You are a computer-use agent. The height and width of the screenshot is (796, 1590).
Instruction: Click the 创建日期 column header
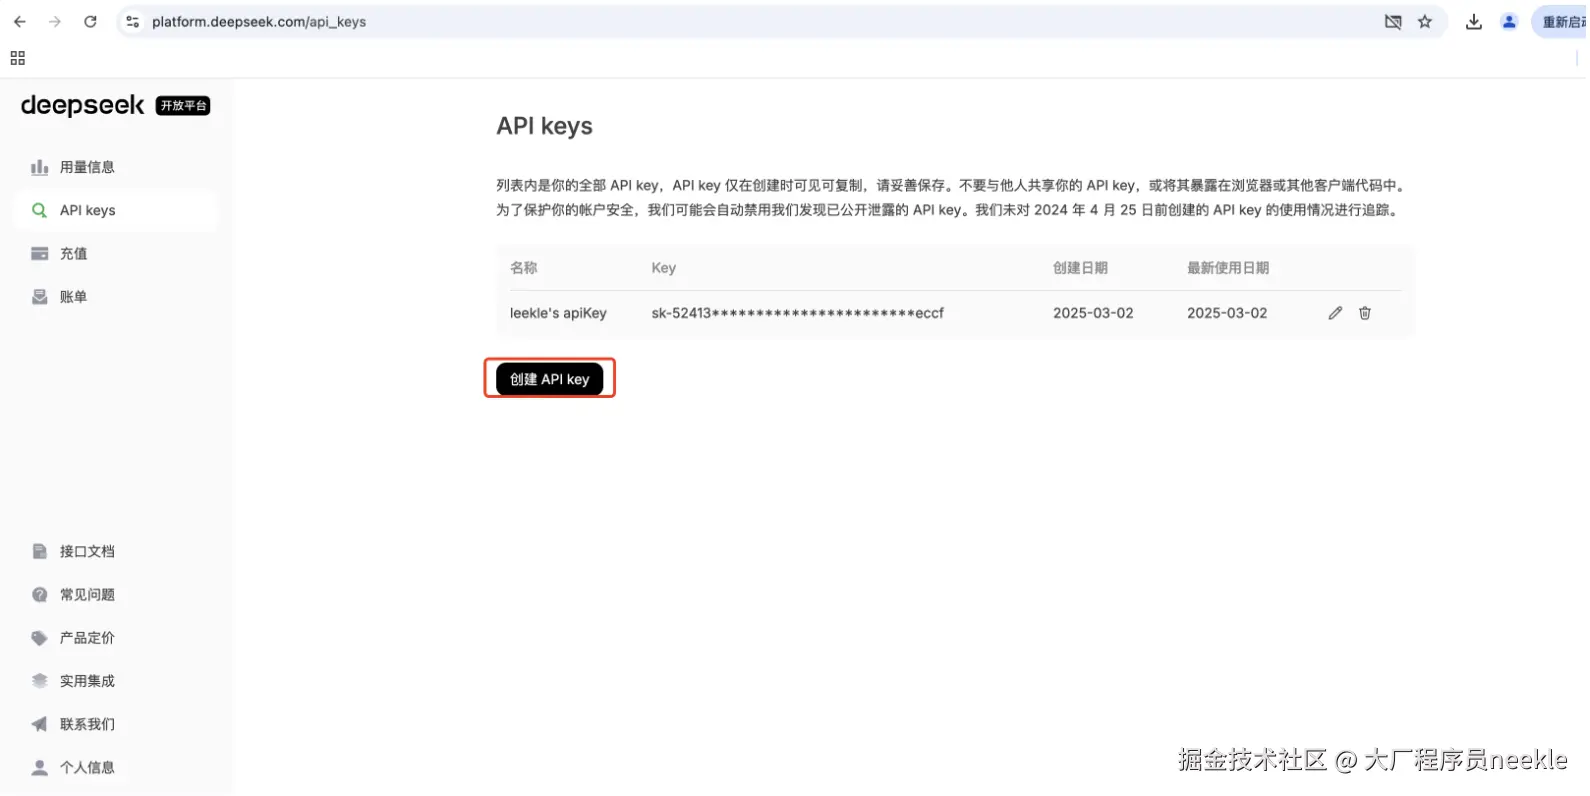tap(1080, 268)
